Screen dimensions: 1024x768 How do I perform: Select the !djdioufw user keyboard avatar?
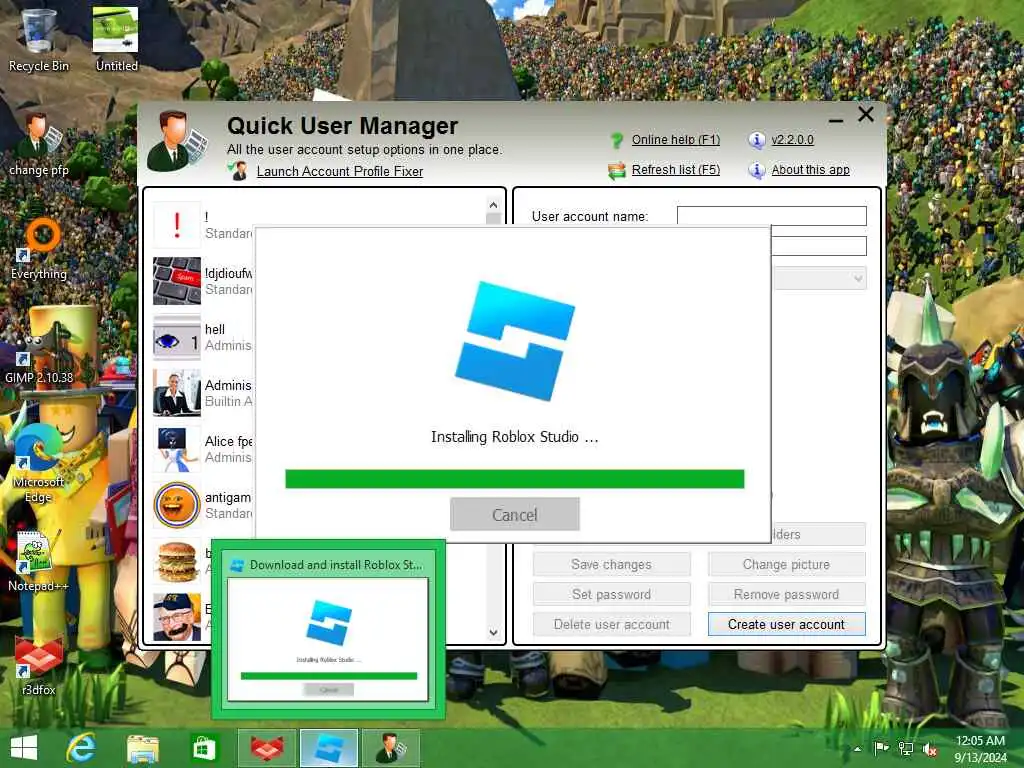click(x=177, y=281)
